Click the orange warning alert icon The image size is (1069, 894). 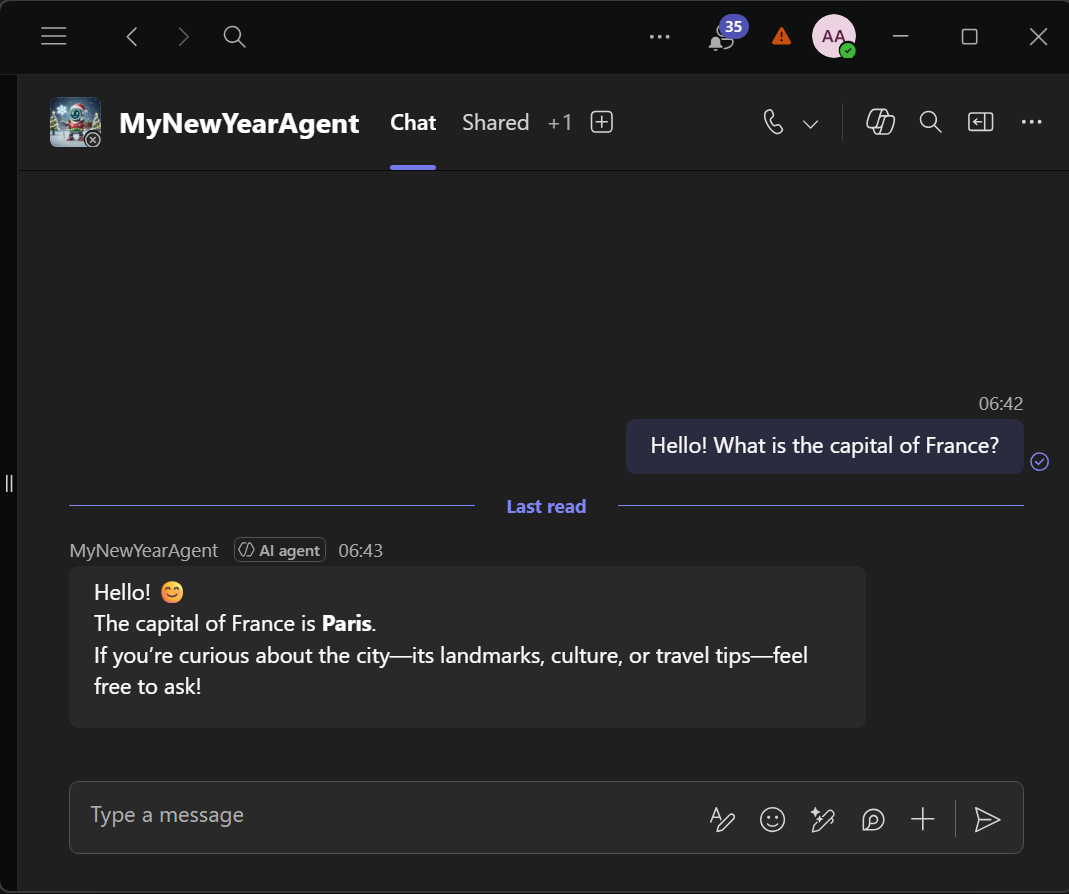pyautogui.click(x=782, y=37)
